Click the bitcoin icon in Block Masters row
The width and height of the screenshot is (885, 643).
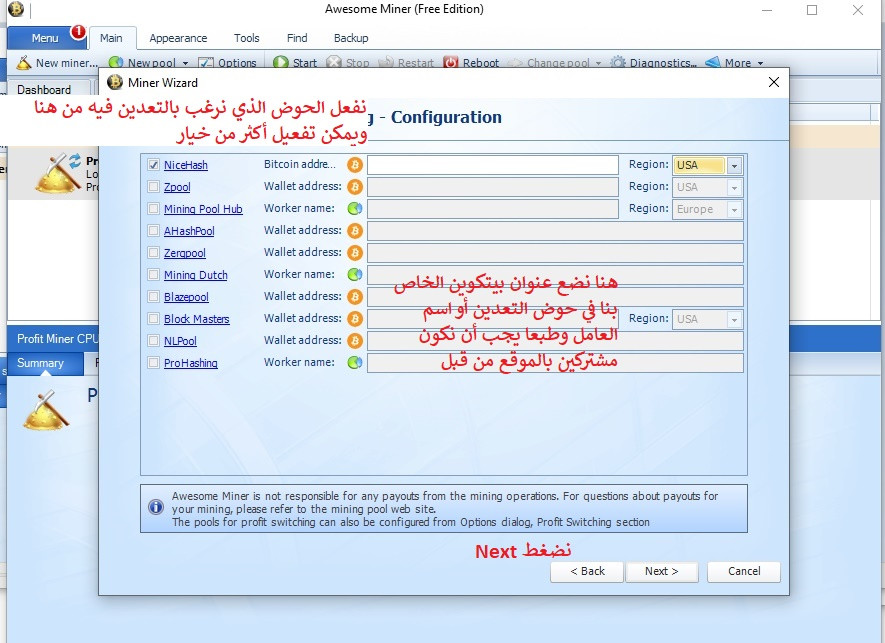click(x=354, y=319)
